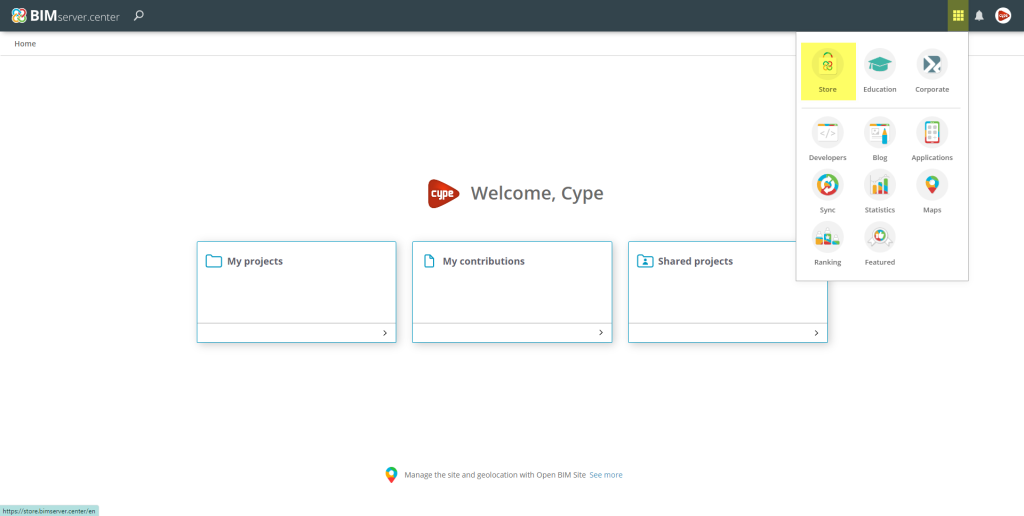The width and height of the screenshot is (1024, 516).
Task: Open the Sync icon
Action: pyautogui.click(x=827, y=185)
